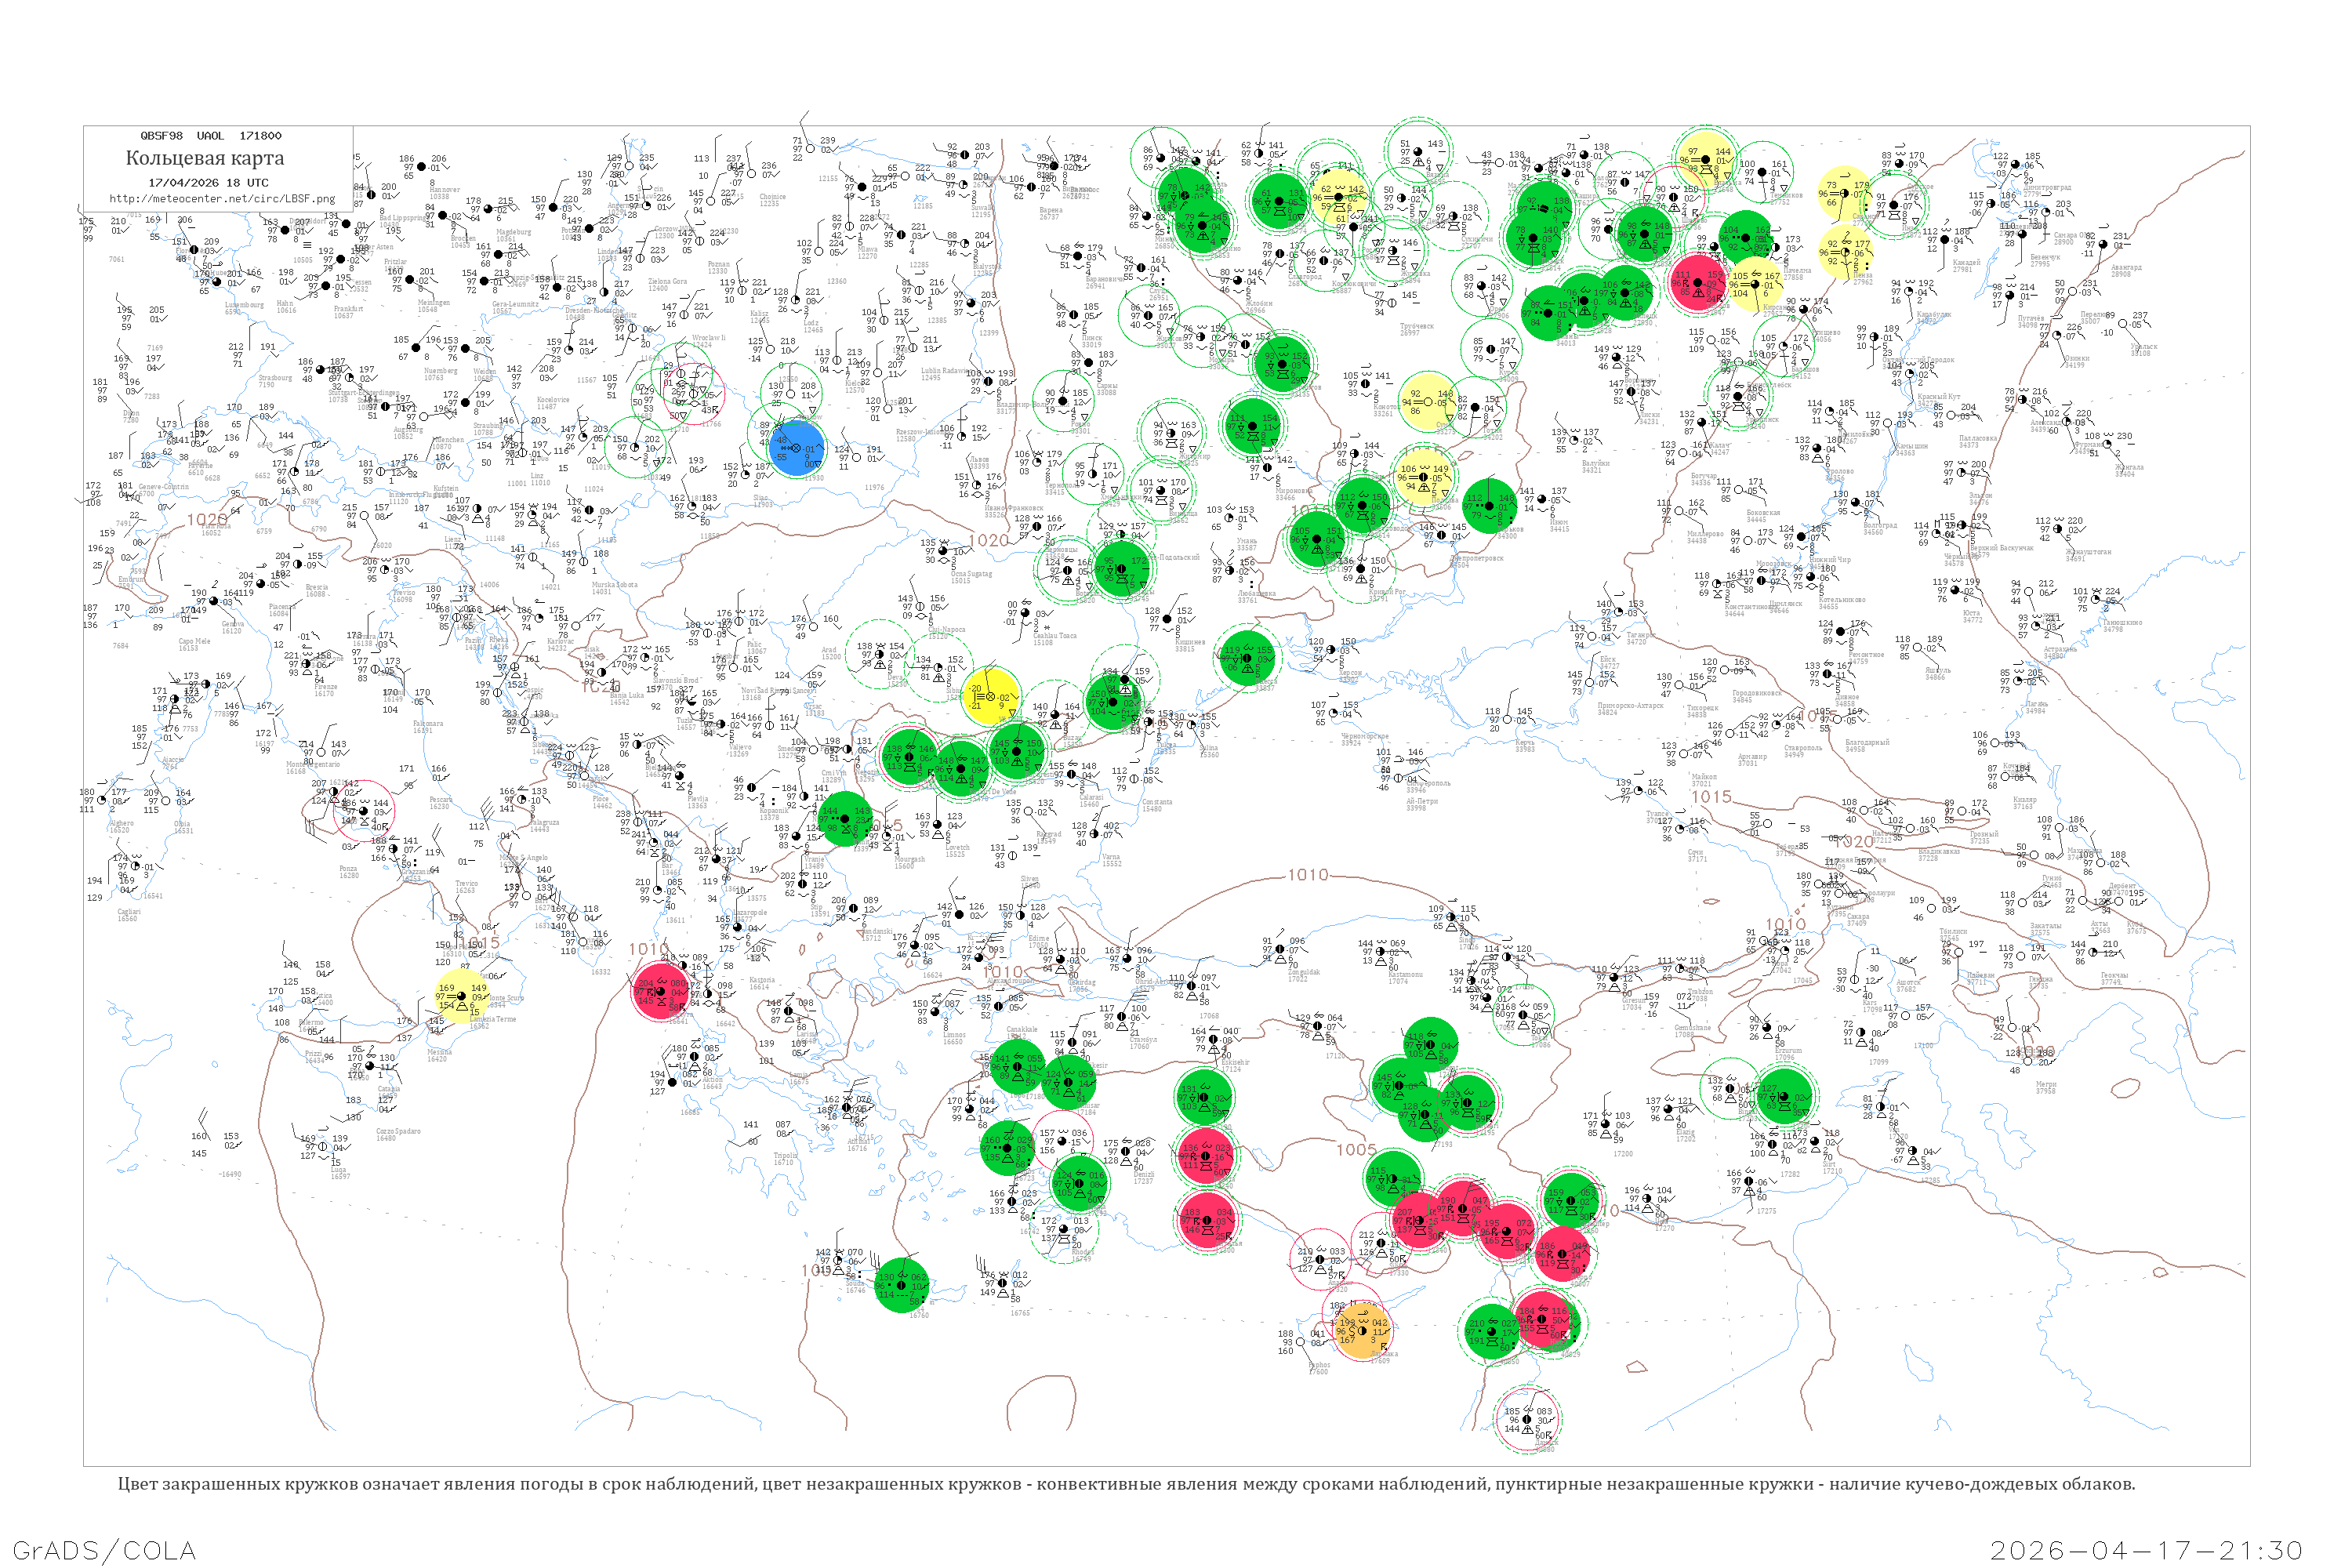Viewport: 2352px width, 1568px height.
Task: Select the Frankfurt 10637 station label
Action: pyautogui.click(x=349, y=312)
